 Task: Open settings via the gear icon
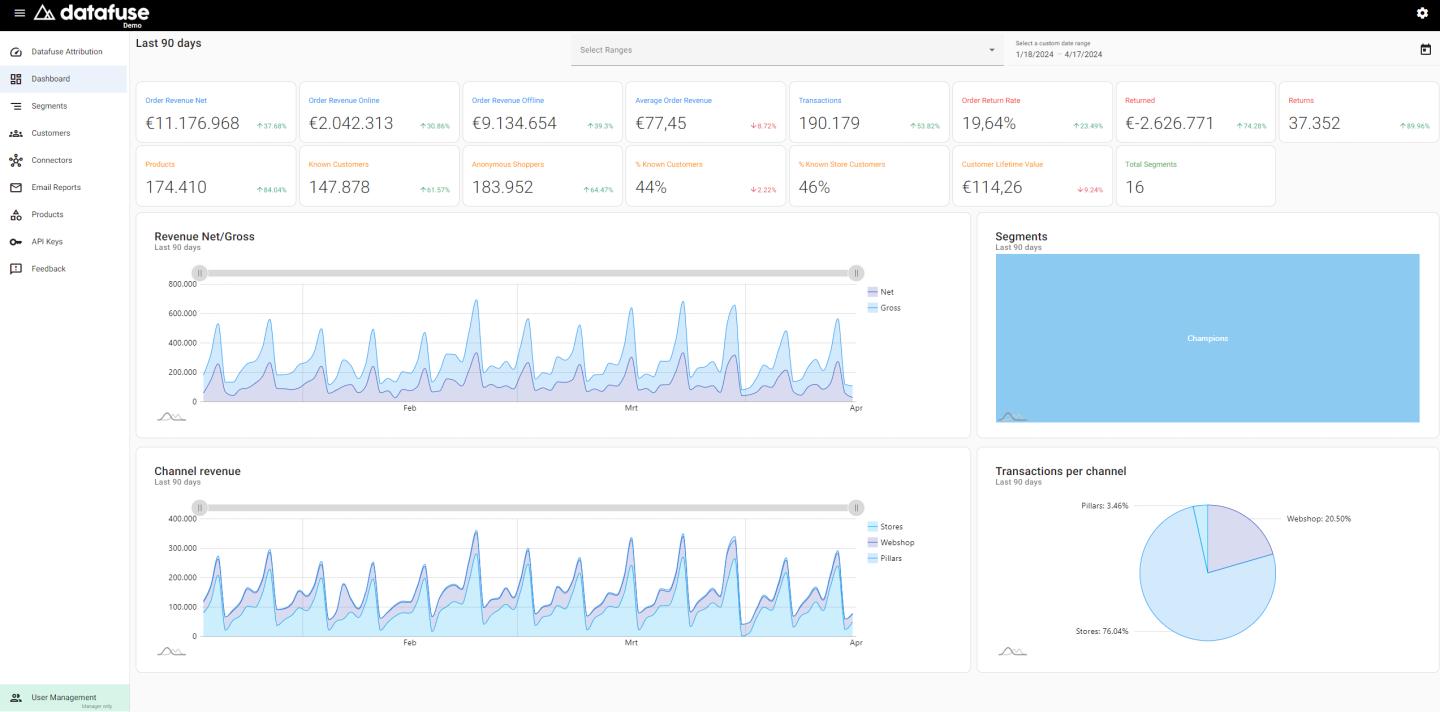point(1422,13)
